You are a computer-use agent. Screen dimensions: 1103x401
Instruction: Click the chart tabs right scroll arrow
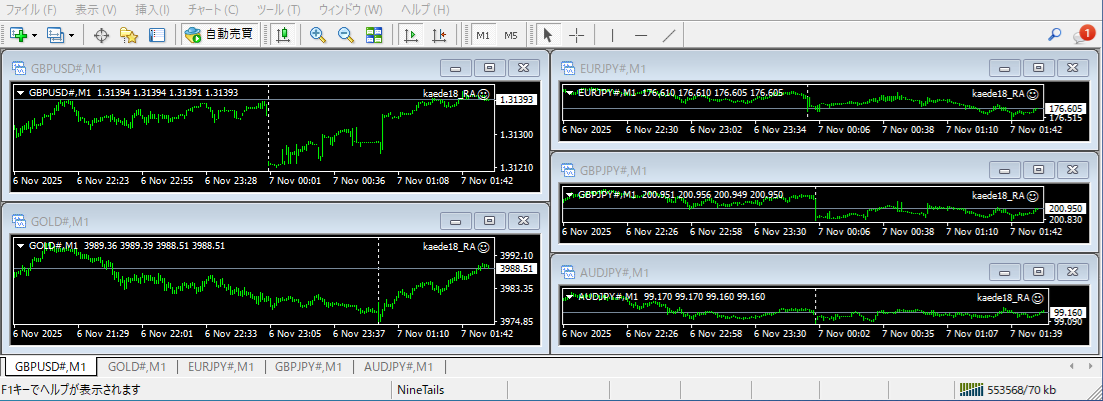[x=1087, y=366]
